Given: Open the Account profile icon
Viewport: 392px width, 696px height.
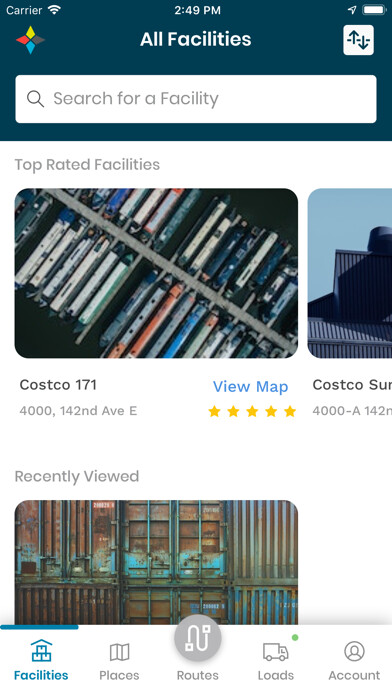Looking at the screenshot, I should [x=354, y=651].
